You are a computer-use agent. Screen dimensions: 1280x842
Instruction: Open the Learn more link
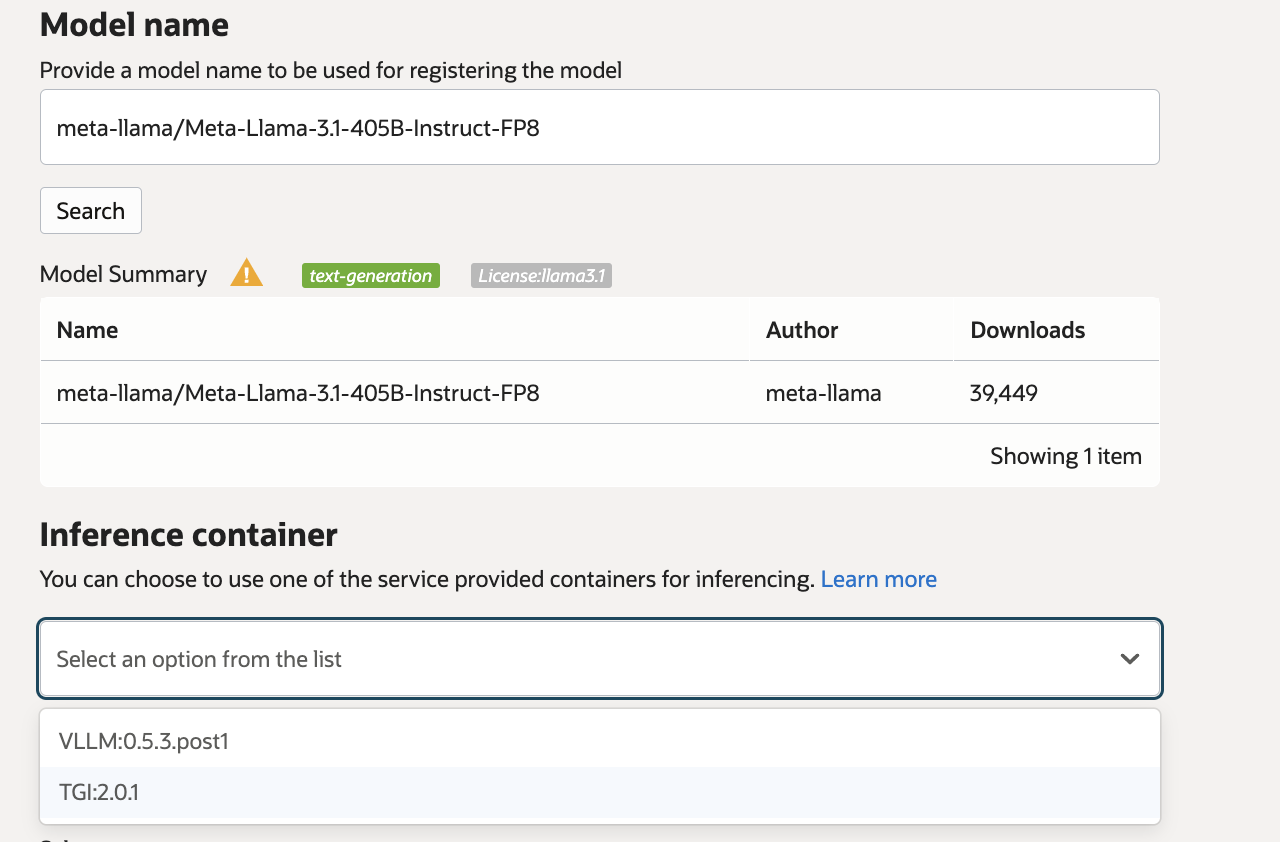point(878,579)
